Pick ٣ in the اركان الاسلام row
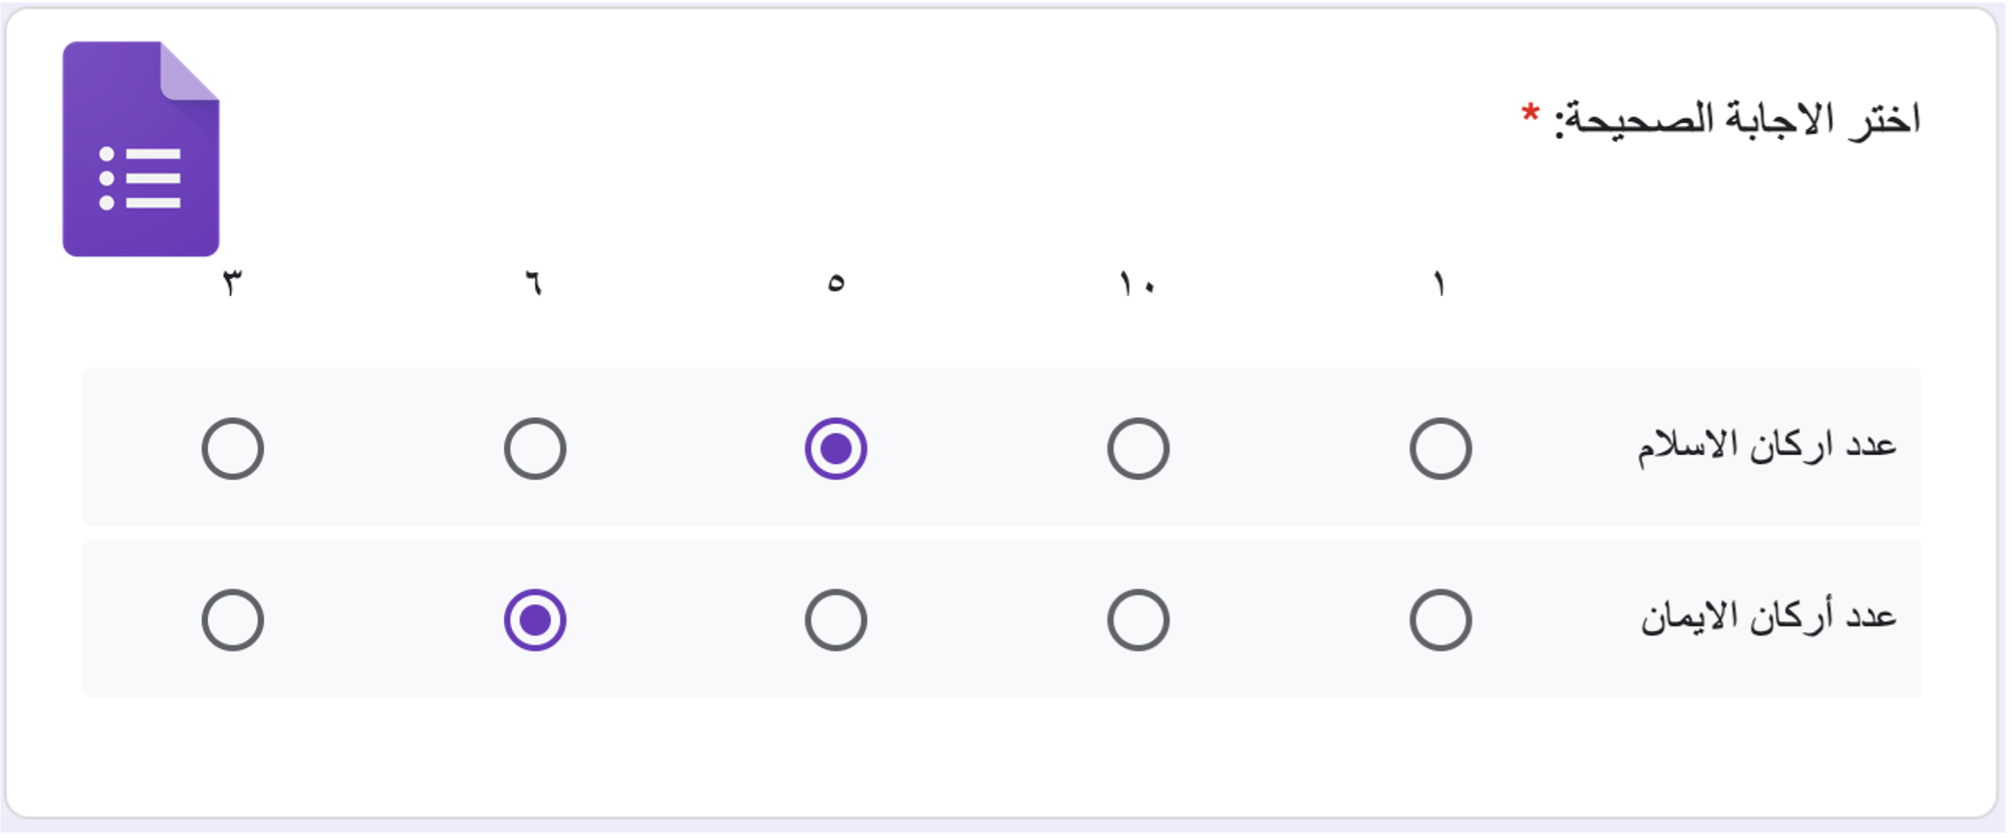This screenshot has height=838, width=2012. pyautogui.click(x=233, y=449)
